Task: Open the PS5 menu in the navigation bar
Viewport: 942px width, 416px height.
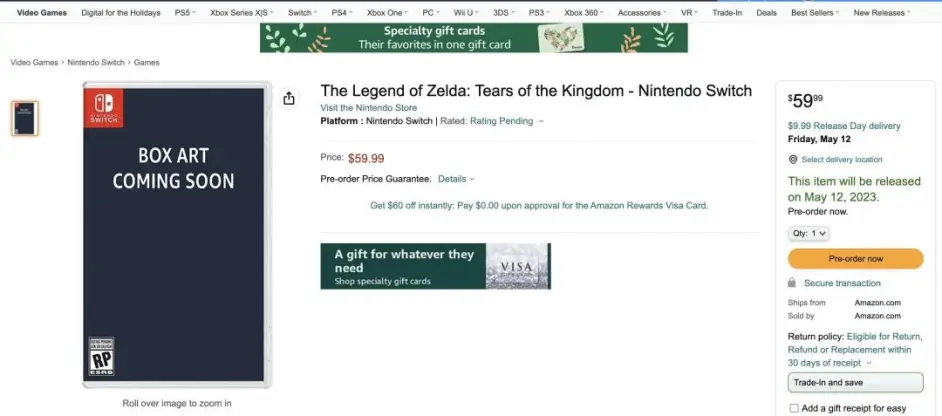Action: click(185, 13)
